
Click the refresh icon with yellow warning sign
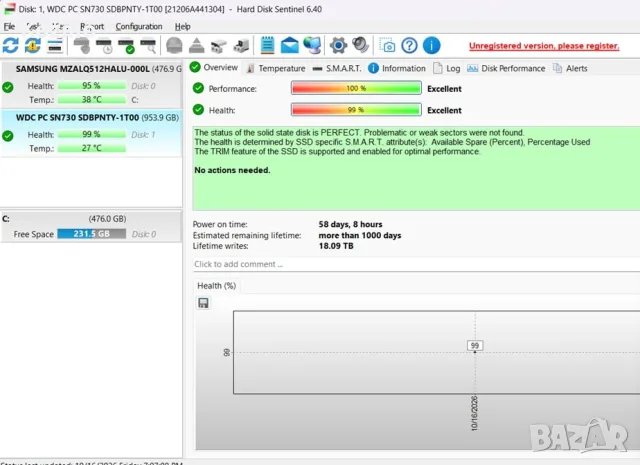[33, 45]
